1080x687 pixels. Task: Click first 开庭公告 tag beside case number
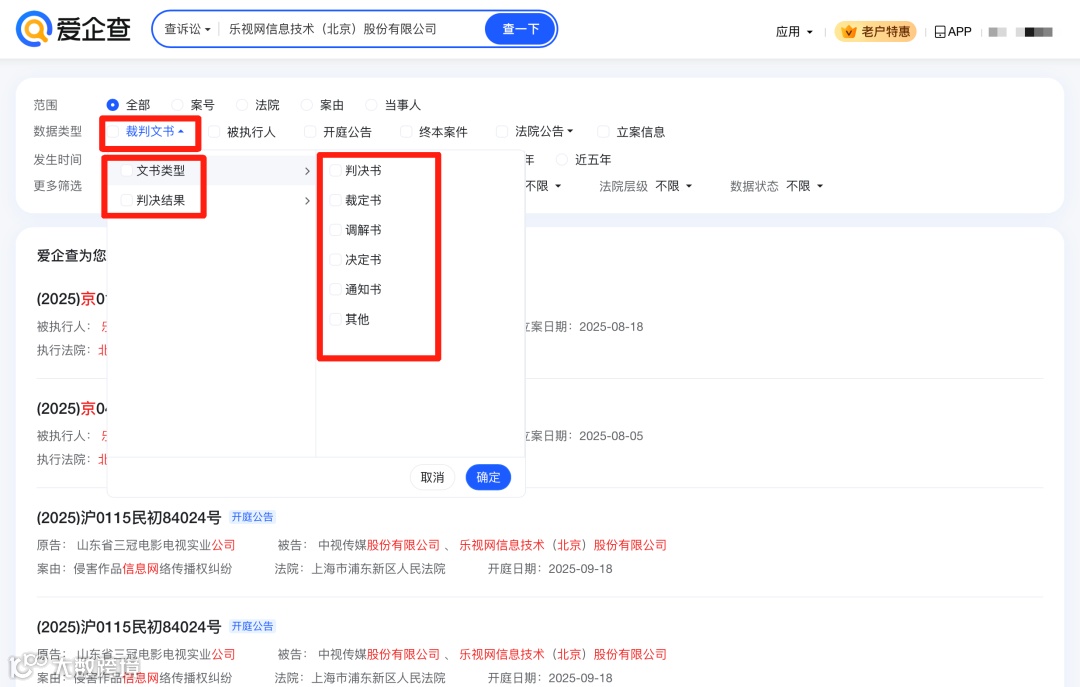point(252,517)
